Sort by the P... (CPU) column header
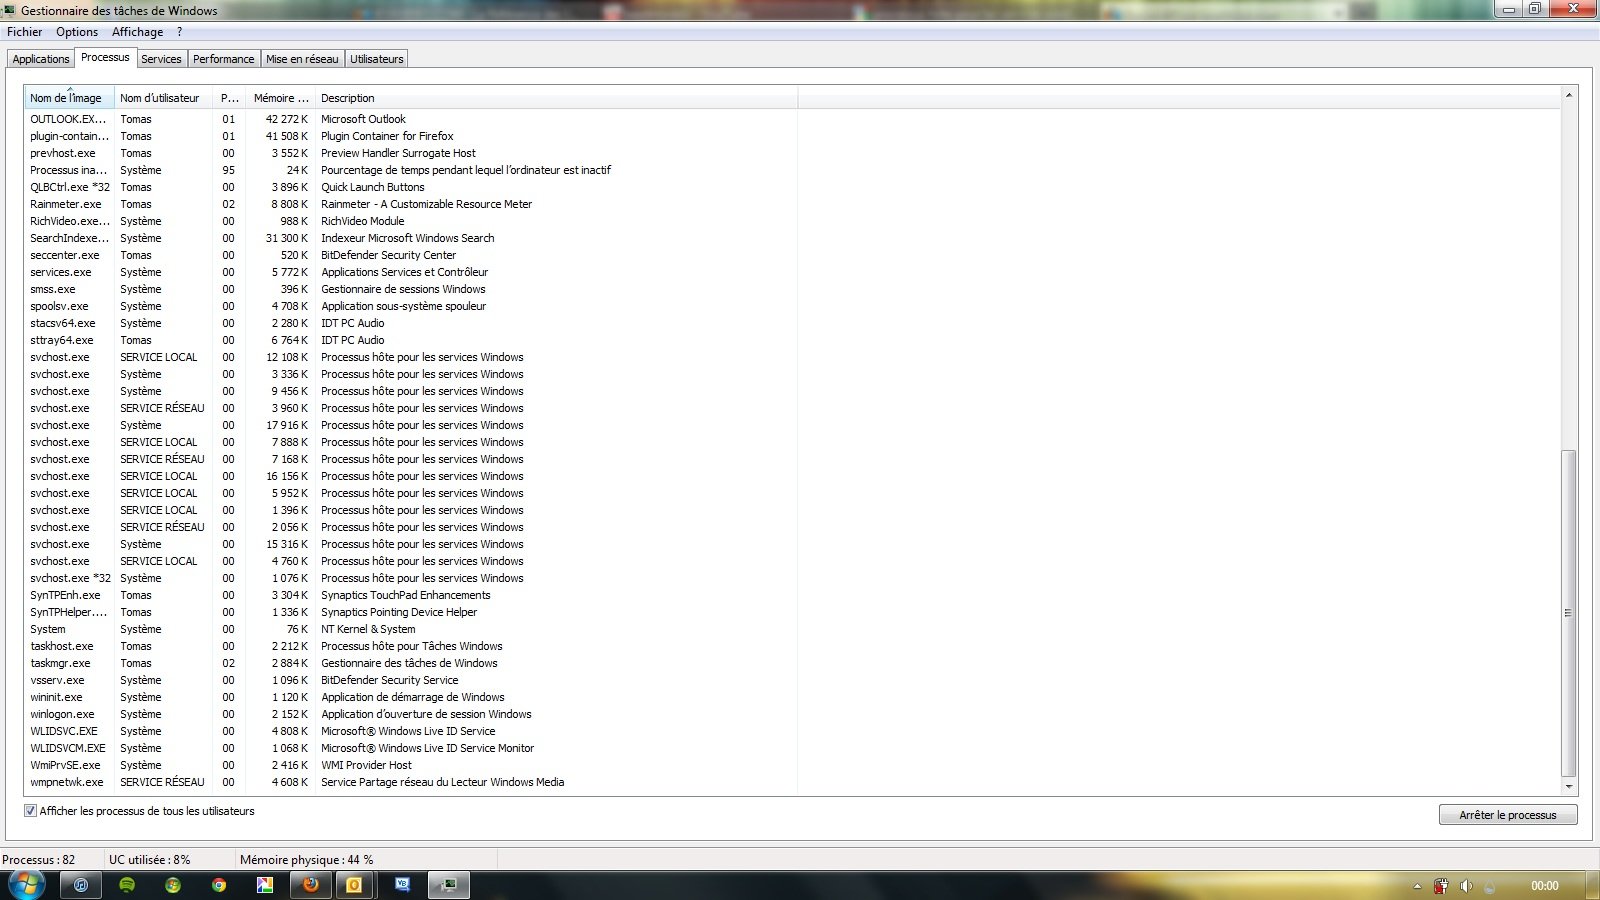The image size is (1600, 900). tap(229, 98)
